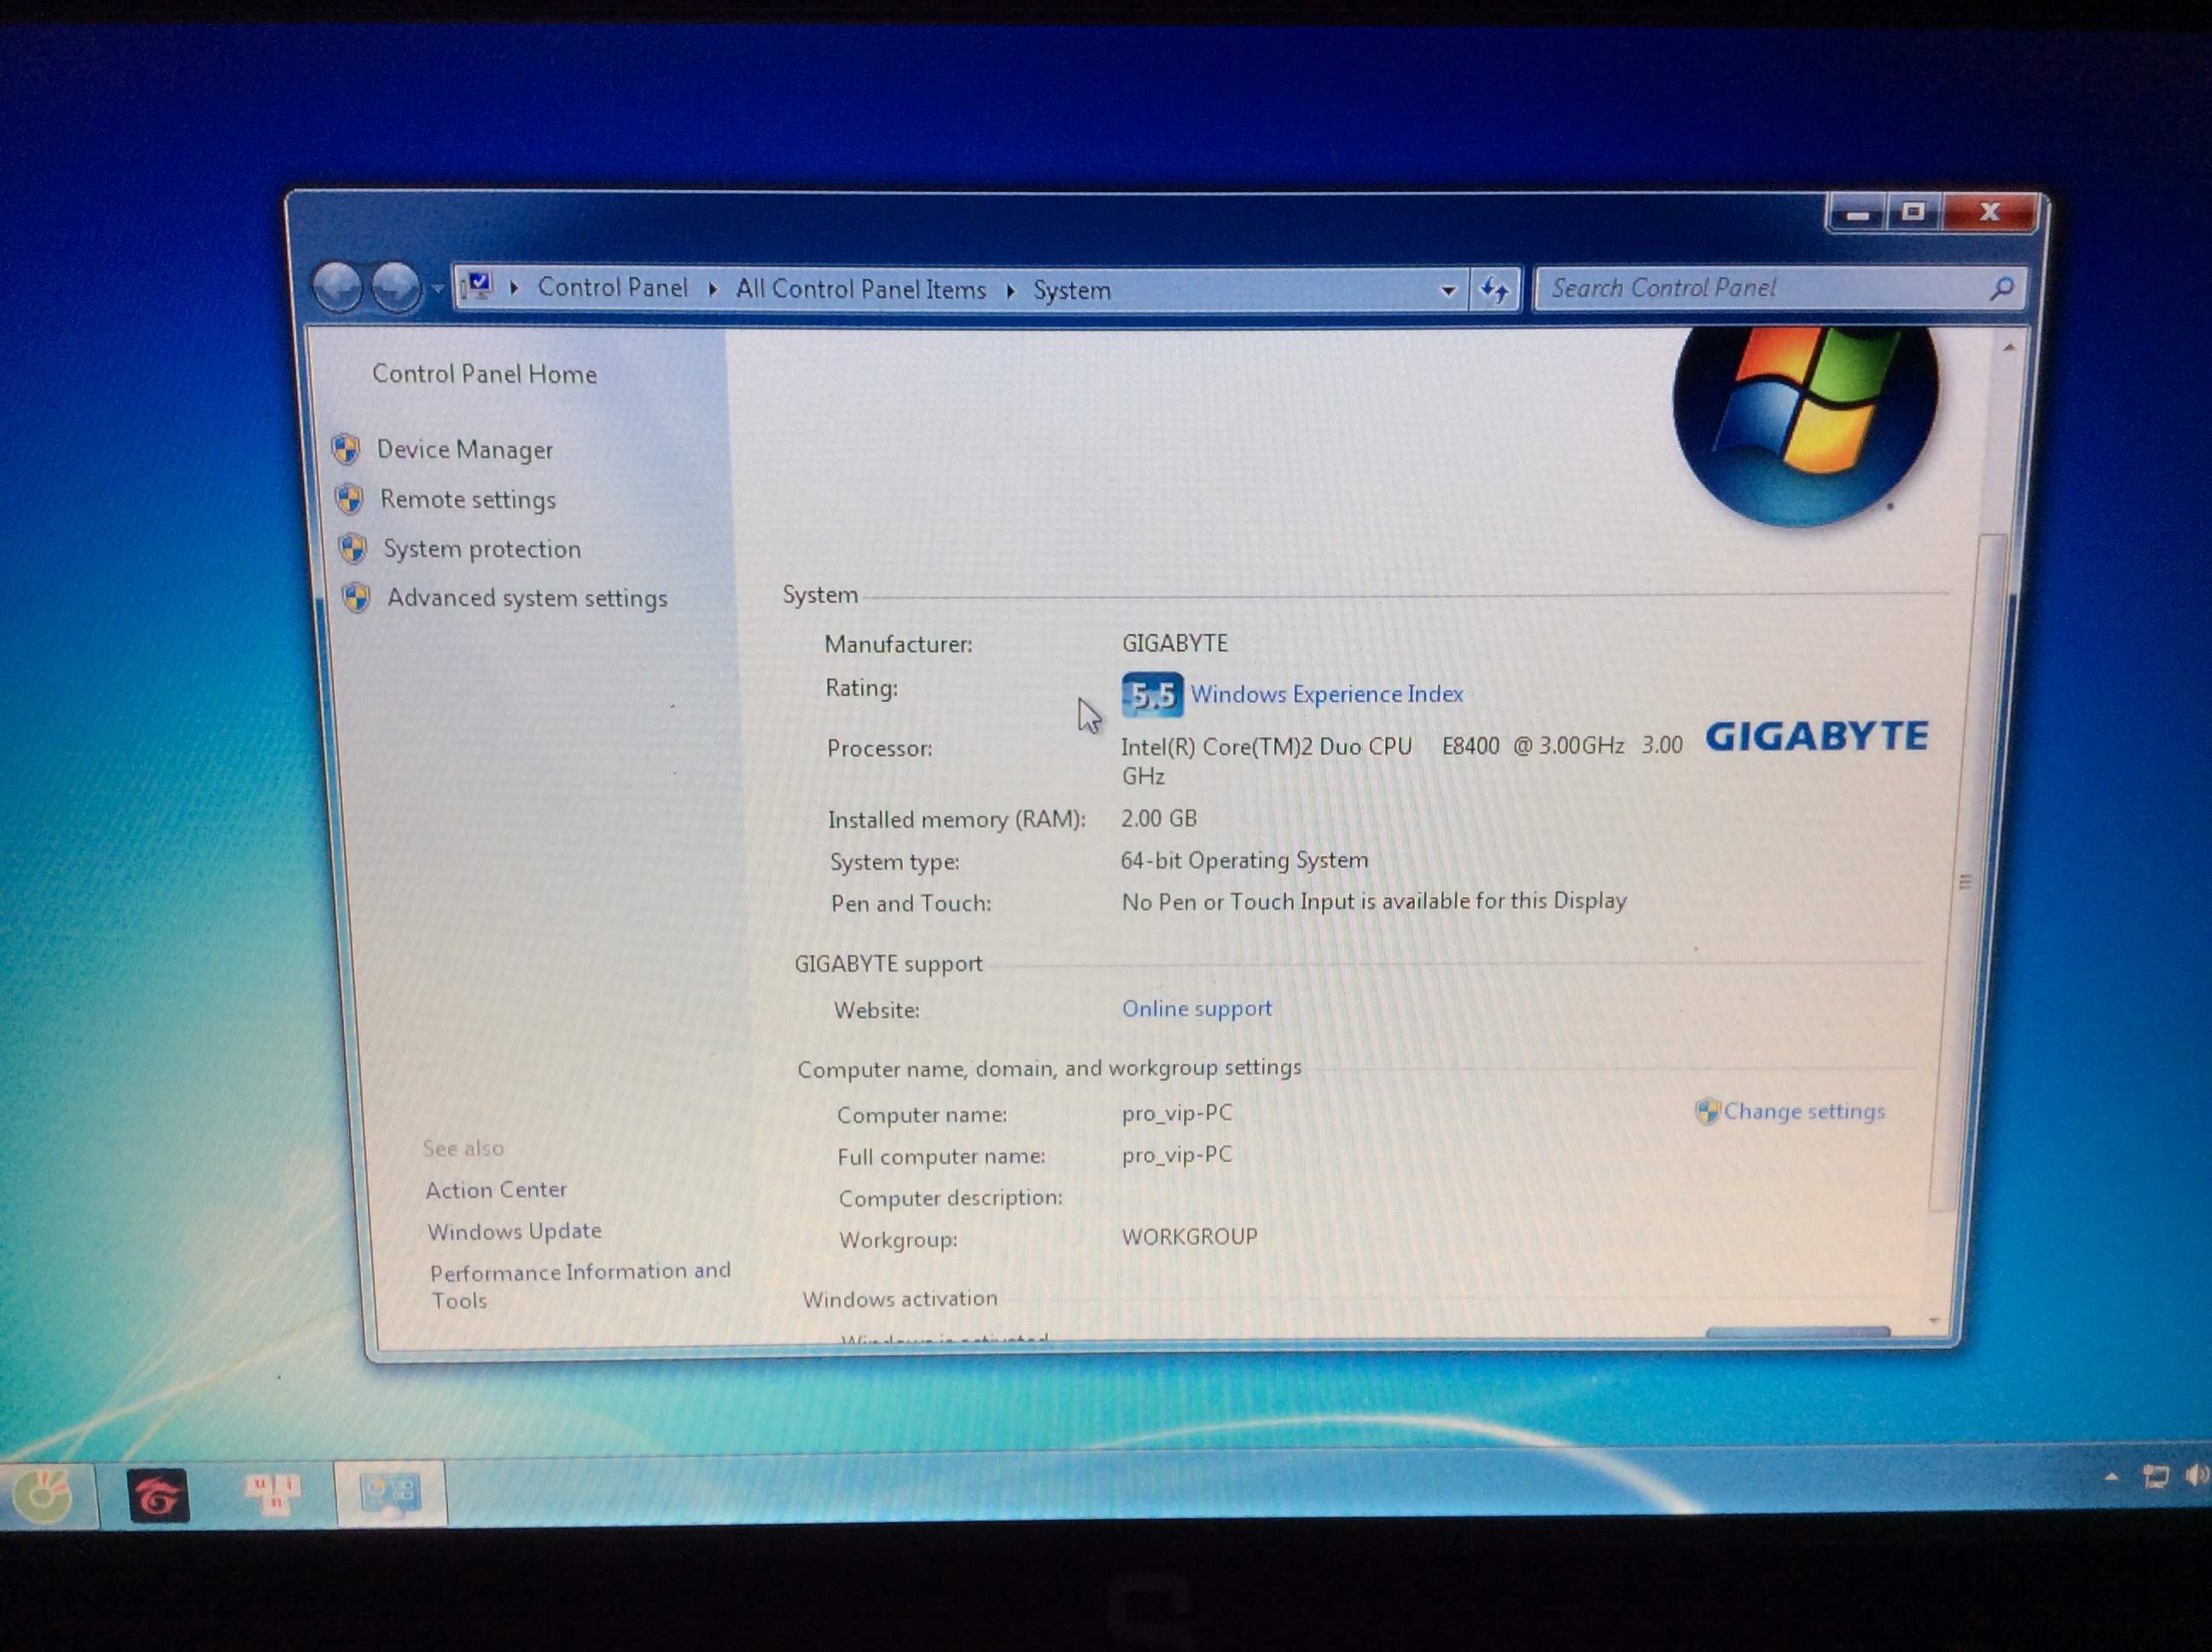Go to Control Panel Home
This screenshot has height=1652, width=2212.
(484, 374)
